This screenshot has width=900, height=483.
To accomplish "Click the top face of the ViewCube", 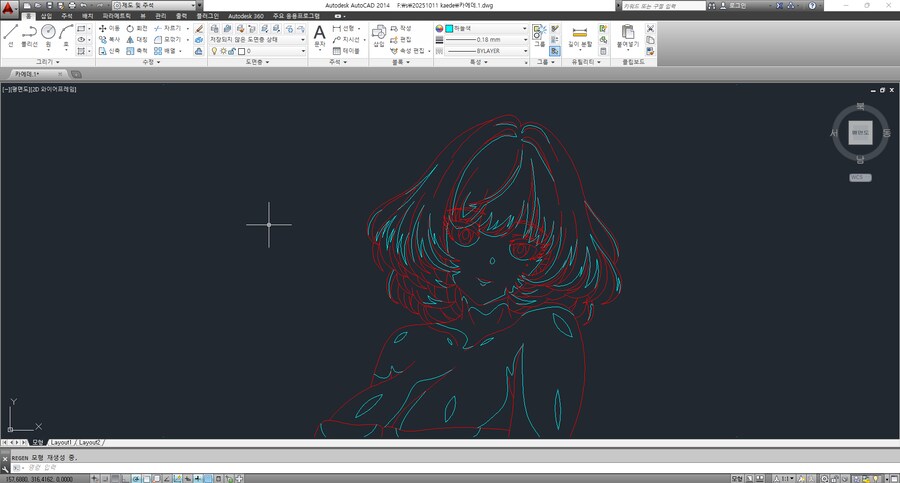I will (x=860, y=133).
